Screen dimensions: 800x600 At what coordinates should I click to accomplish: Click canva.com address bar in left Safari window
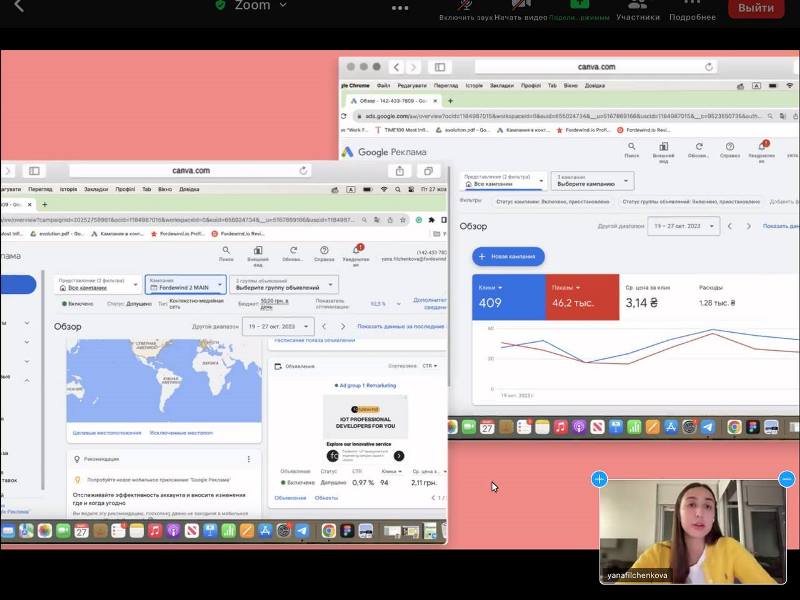click(x=190, y=170)
